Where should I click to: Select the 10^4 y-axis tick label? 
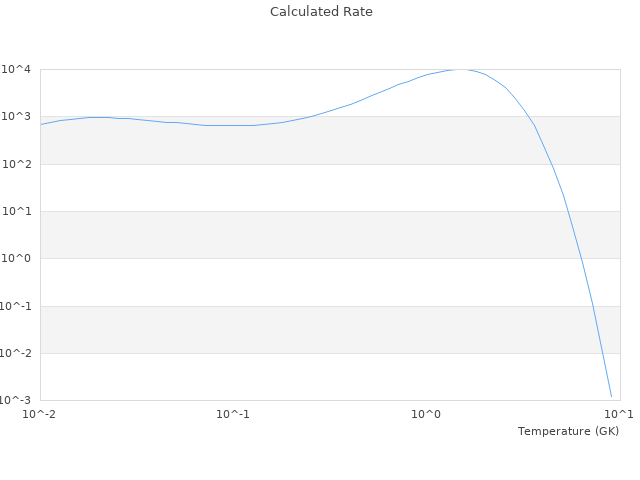[17, 70]
